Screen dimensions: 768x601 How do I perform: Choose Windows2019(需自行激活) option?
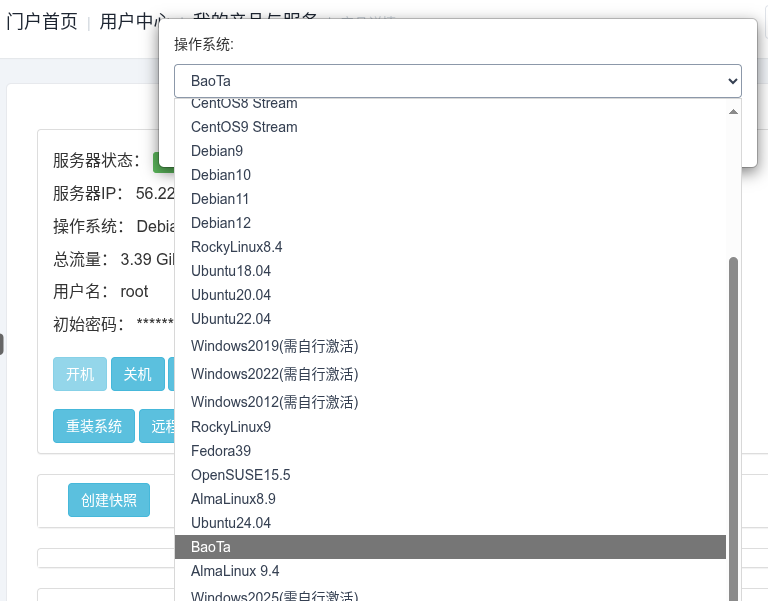pyautogui.click(x=450, y=346)
